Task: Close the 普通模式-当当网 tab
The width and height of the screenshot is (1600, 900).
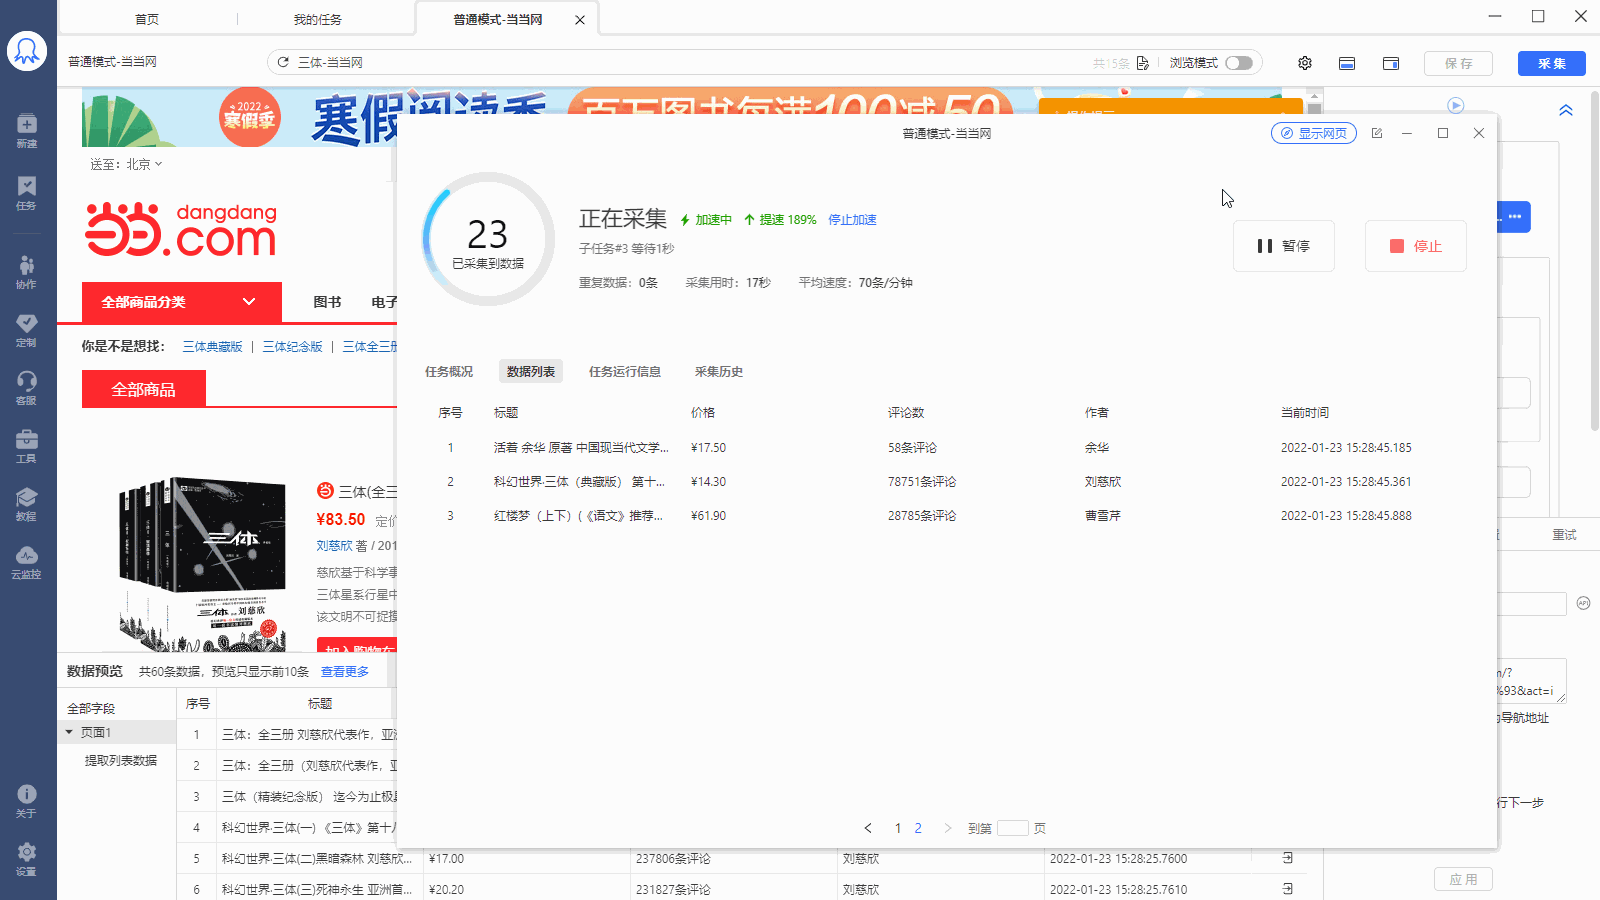Action: (580, 20)
